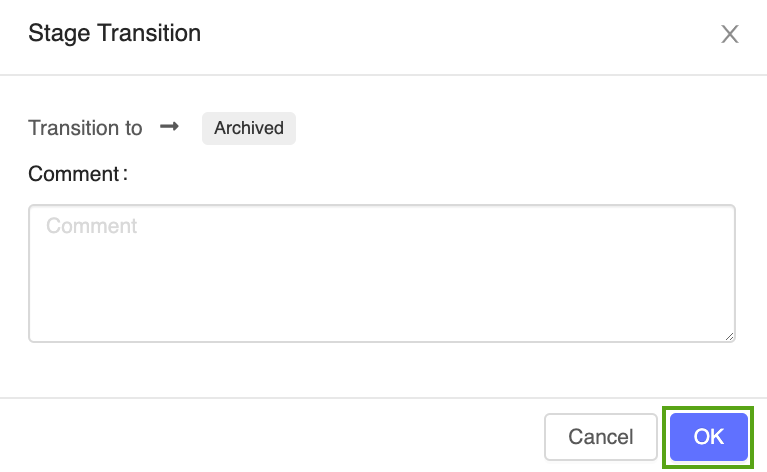Click the arrow pointing toward Archived
This screenshot has width=767, height=472.
[170, 127]
